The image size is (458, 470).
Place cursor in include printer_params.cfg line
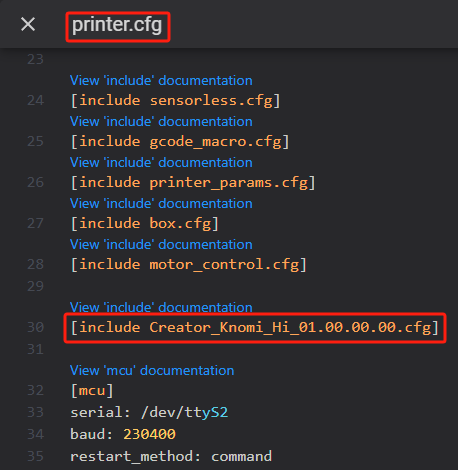pyautogui.click(x=193, y=183)
